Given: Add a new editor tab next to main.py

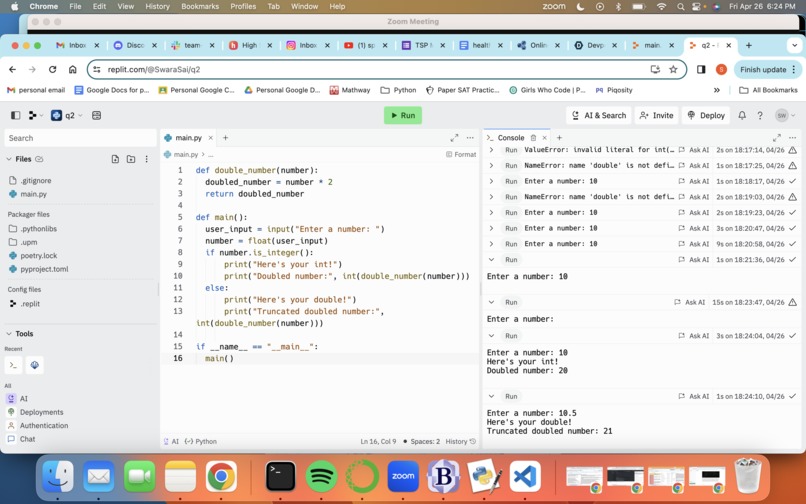Looking at the screenshot, I should (225, 138).
